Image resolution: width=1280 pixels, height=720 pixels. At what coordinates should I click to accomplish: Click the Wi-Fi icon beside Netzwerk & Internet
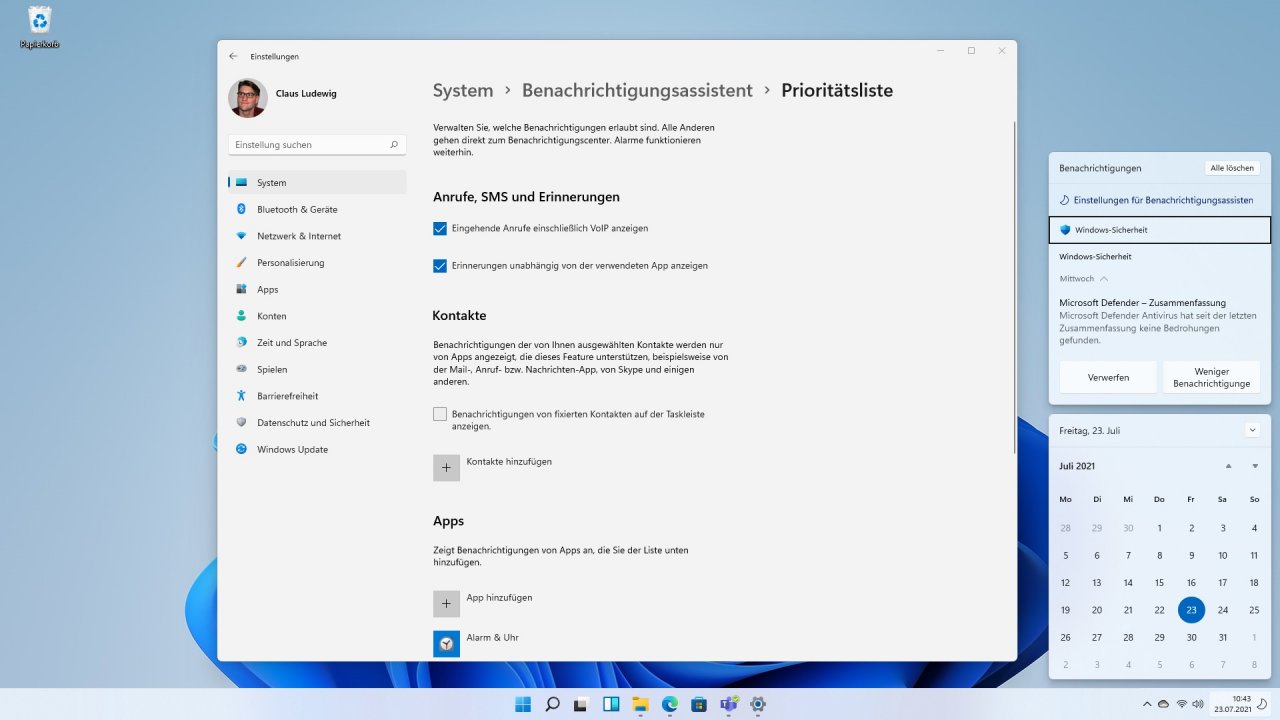[241, 236]
